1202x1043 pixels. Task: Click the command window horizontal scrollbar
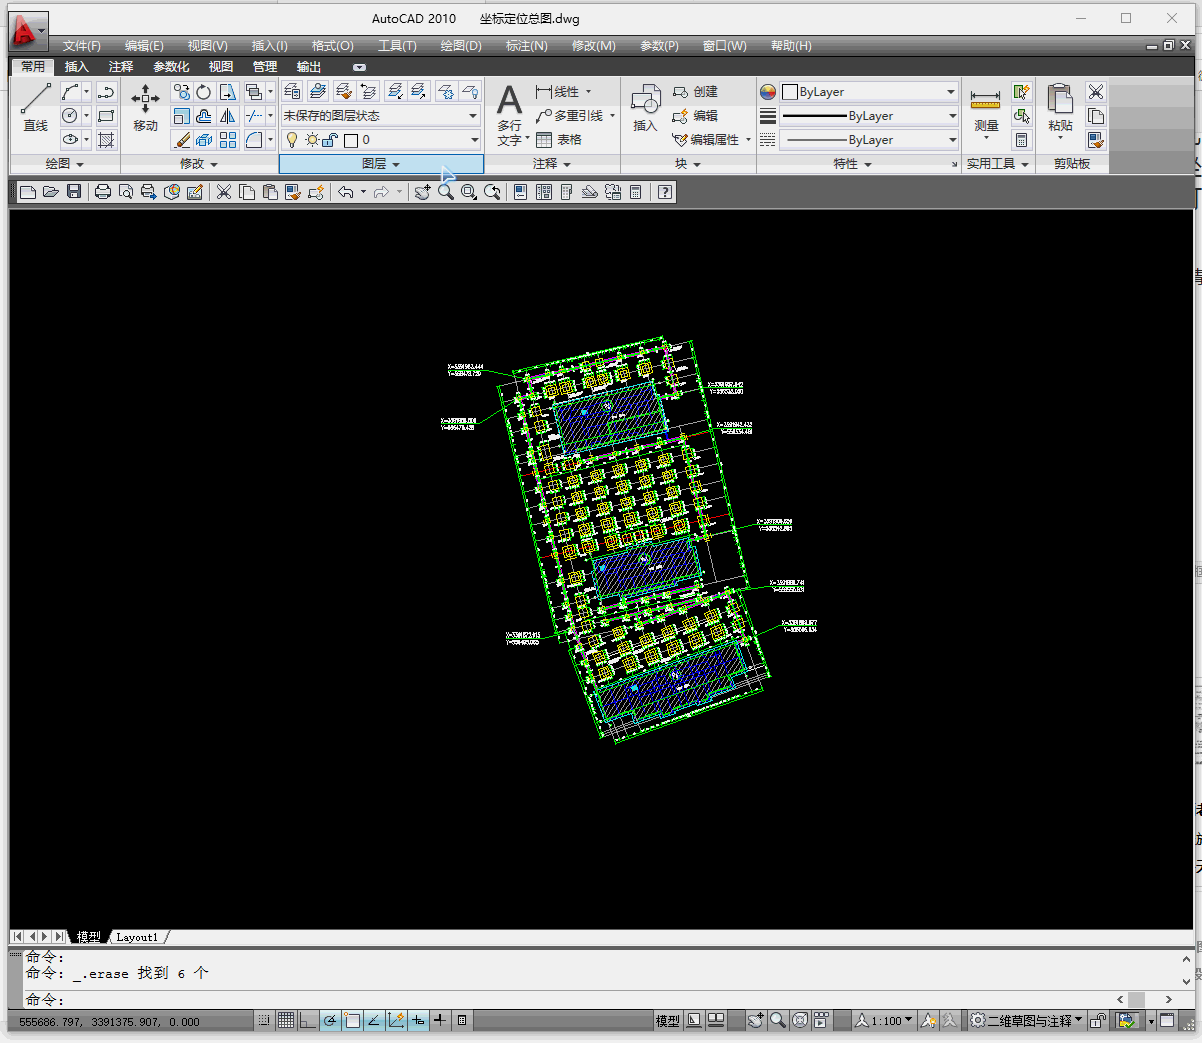(x=1145, y=999)
